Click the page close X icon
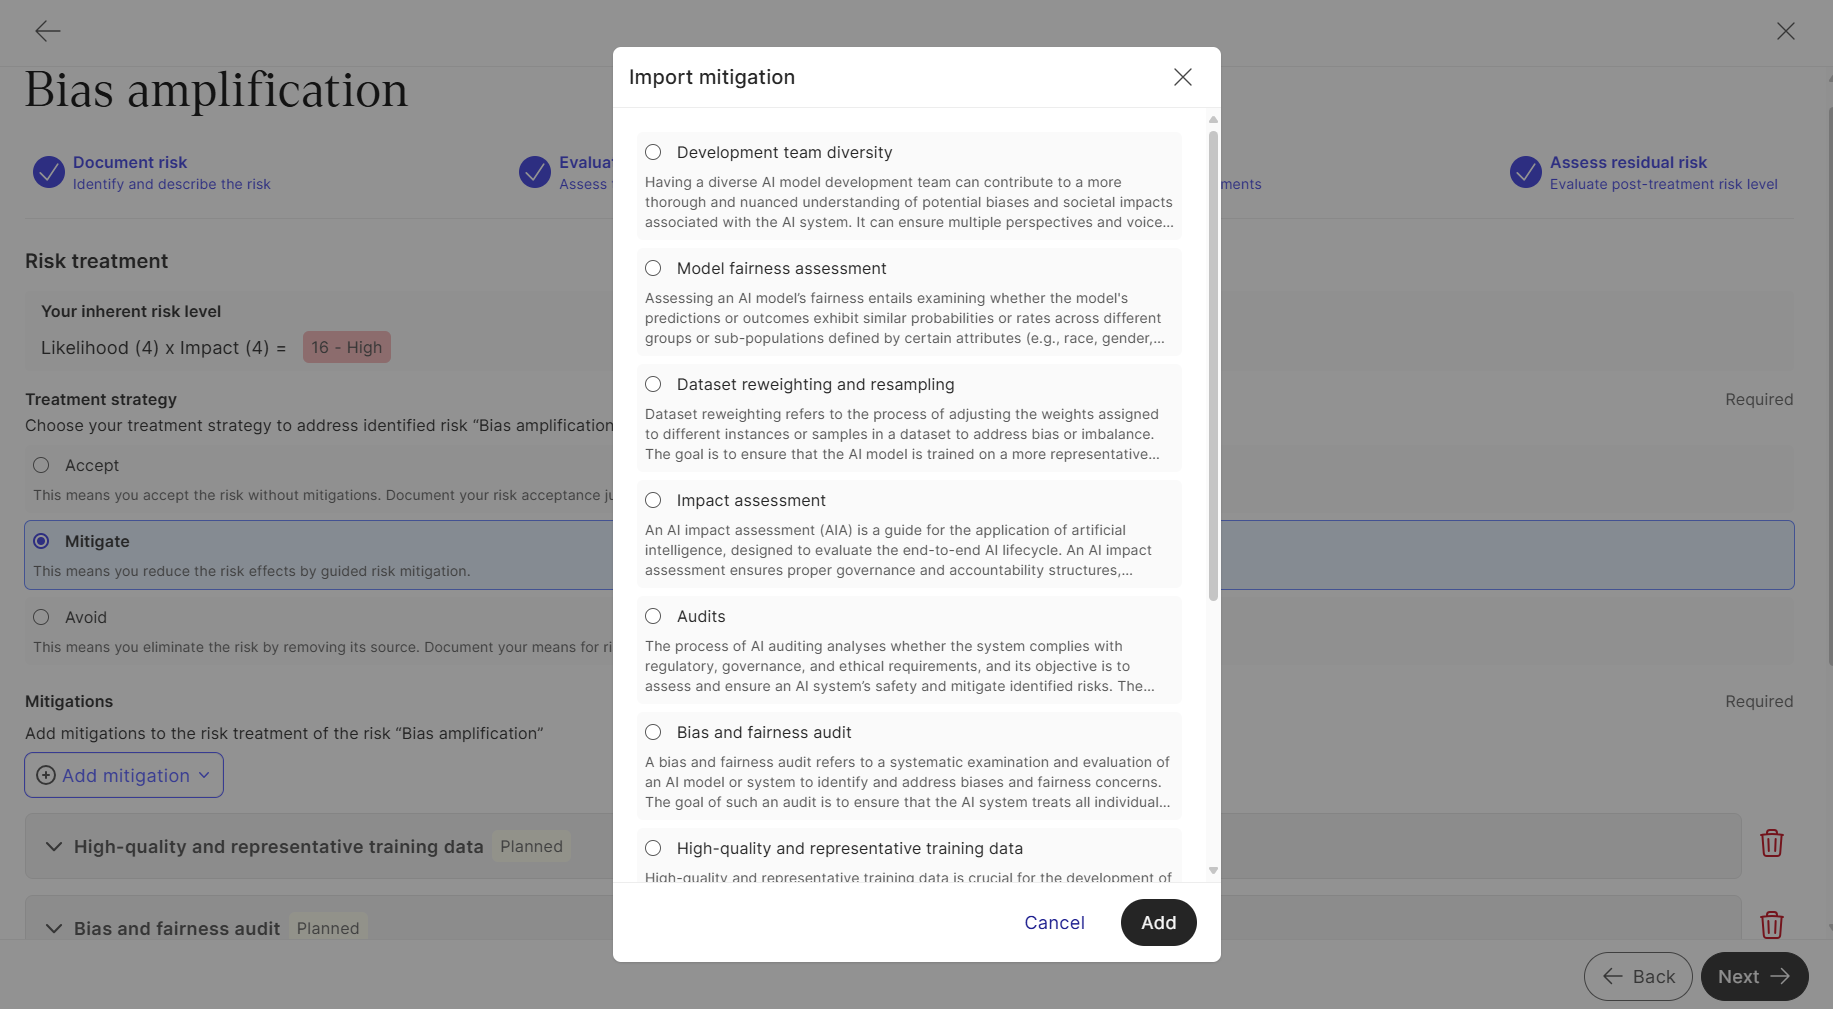 (x=1785, y=31)
